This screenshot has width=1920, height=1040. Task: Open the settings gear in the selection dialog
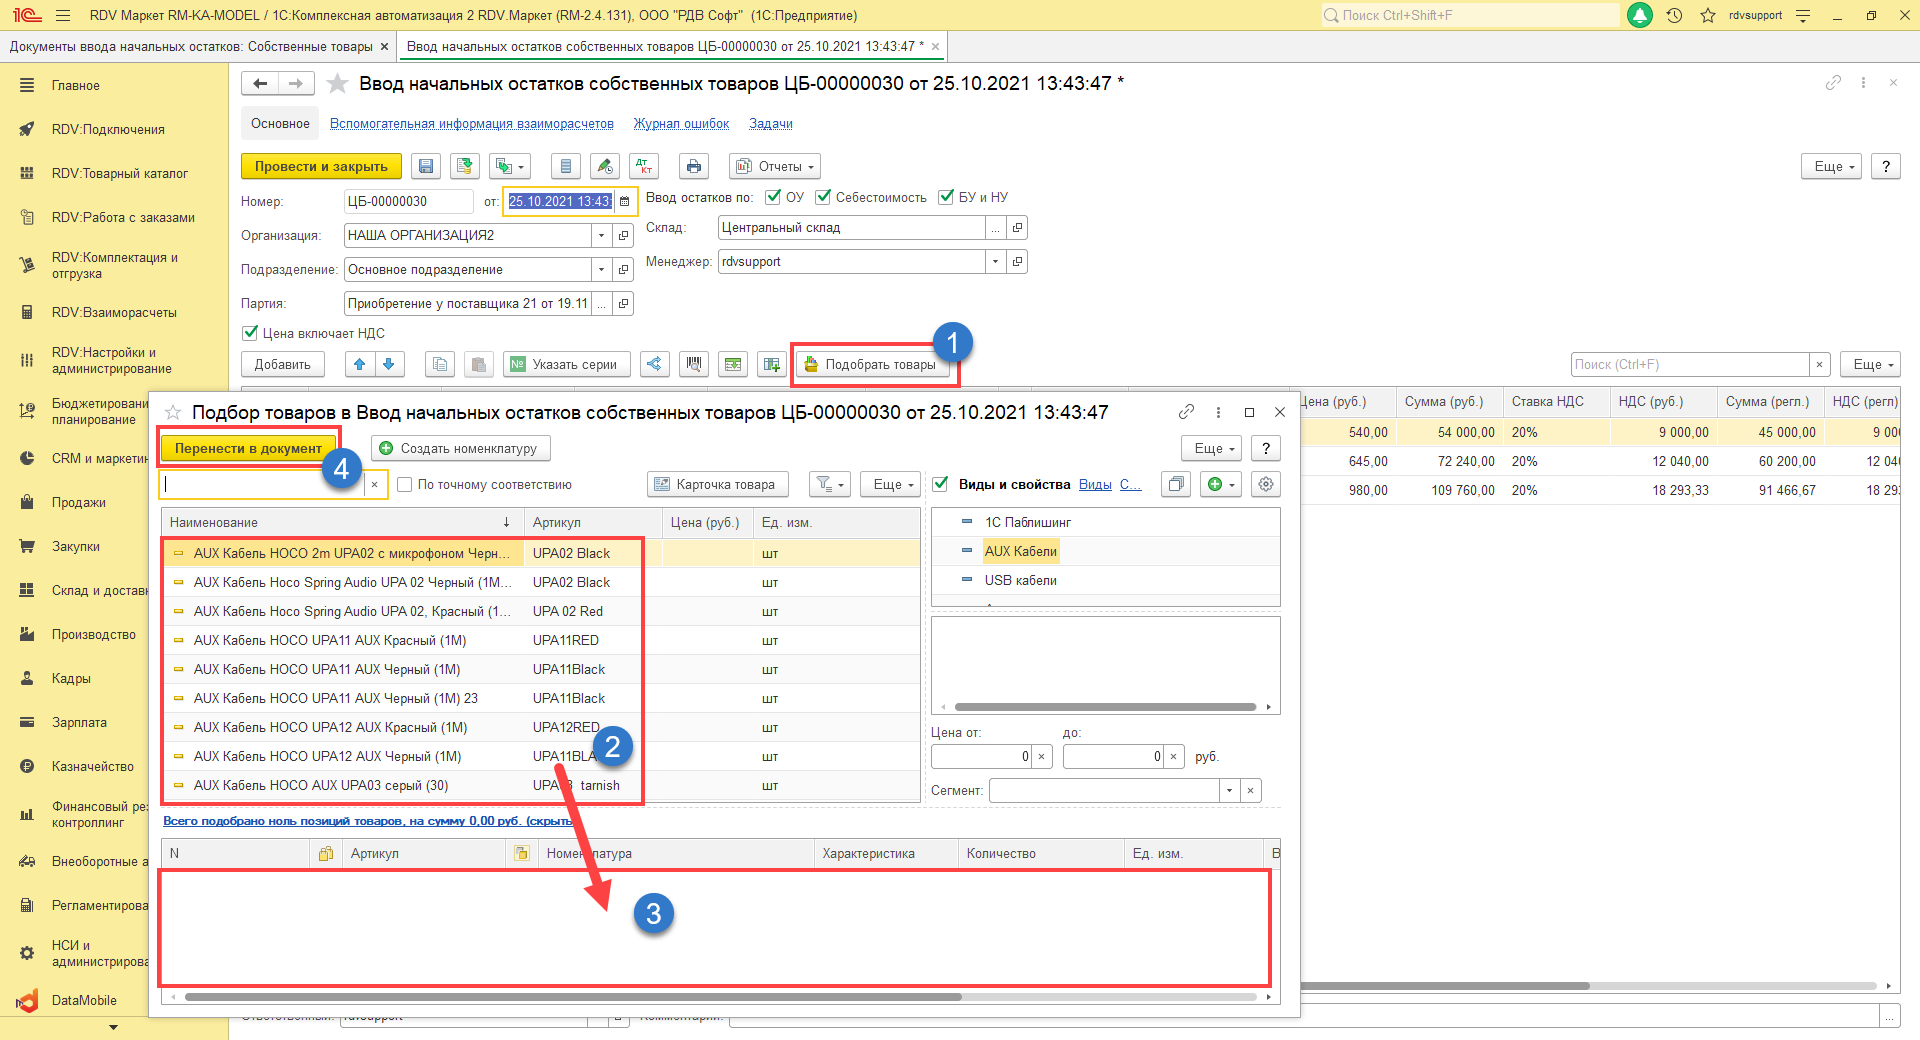1266,484
